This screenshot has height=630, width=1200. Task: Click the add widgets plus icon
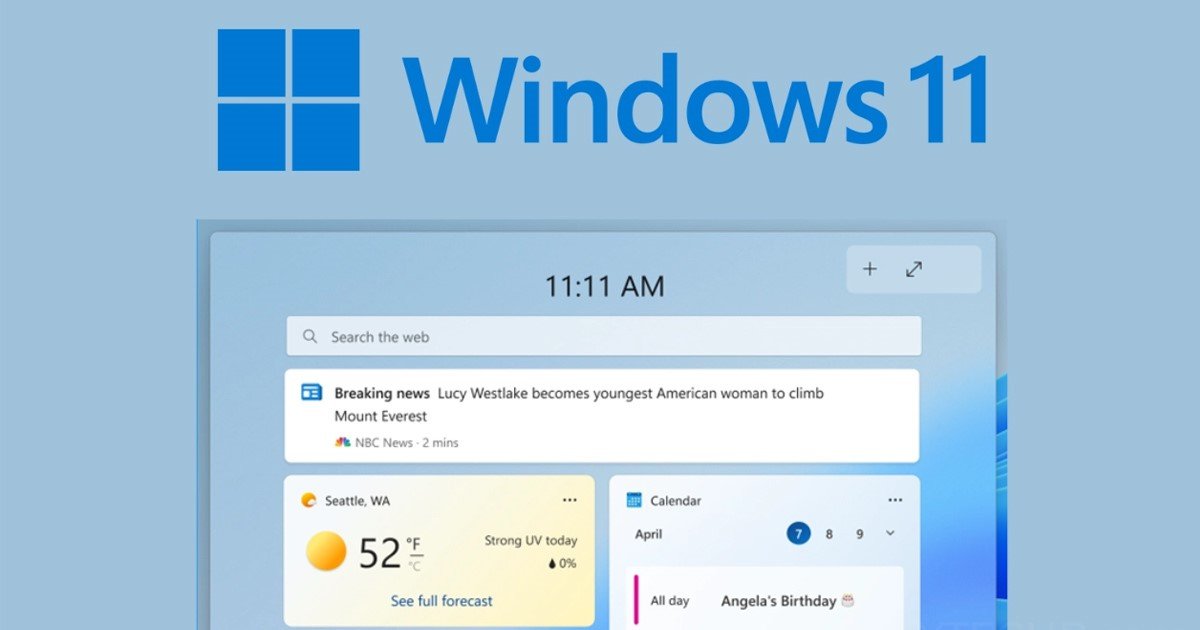point(870,269)
